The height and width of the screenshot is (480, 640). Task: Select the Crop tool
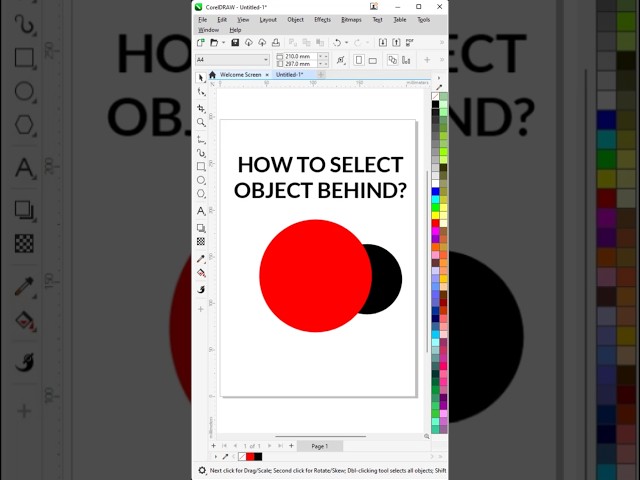pyautogui.click(x=201, y=108)
